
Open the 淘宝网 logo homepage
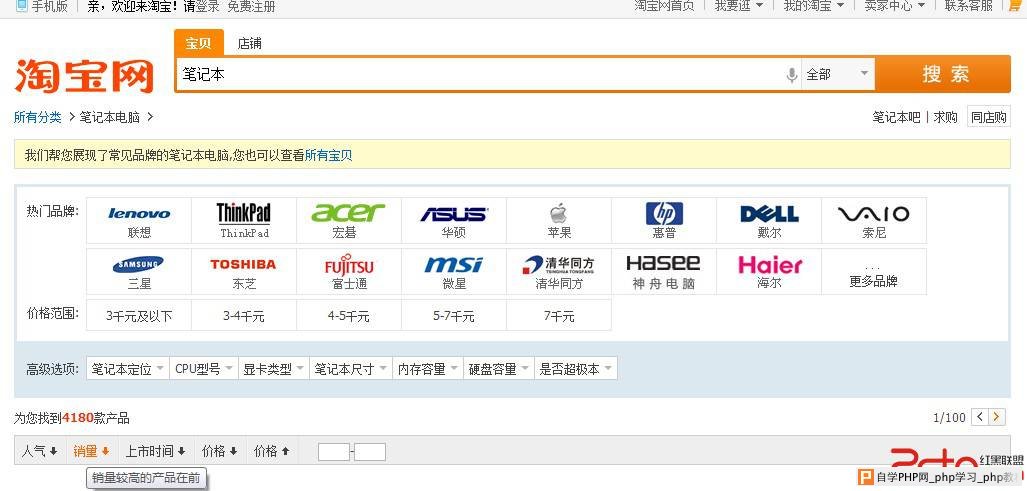point(84,75)
